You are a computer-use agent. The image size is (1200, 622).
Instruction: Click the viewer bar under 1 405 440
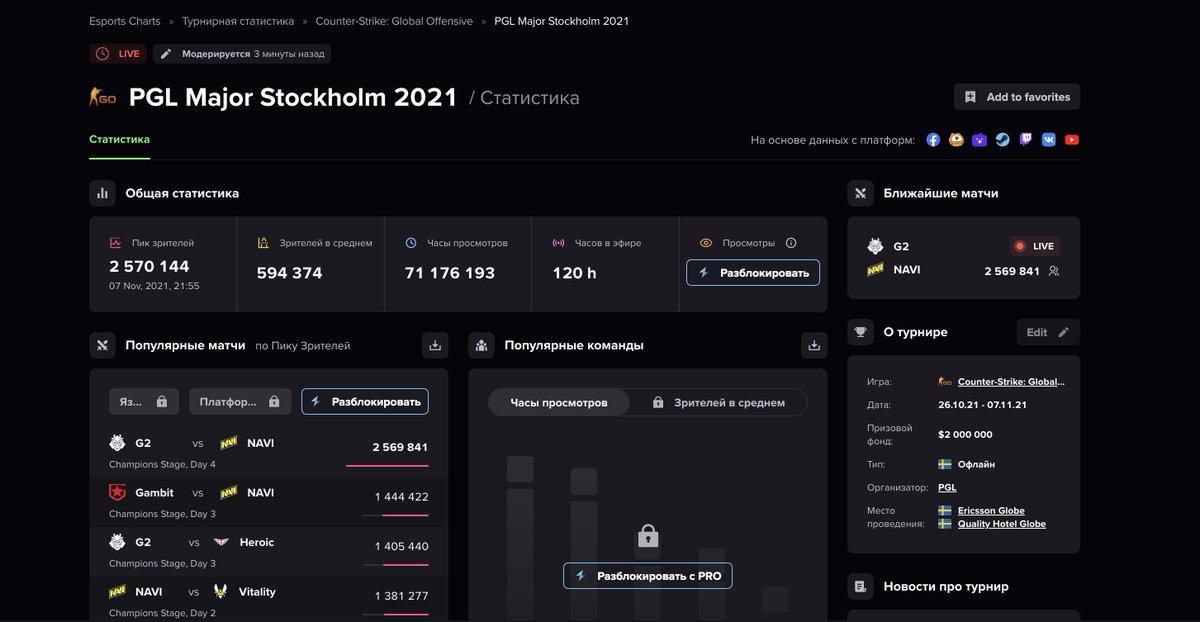[x=395, y=565]
